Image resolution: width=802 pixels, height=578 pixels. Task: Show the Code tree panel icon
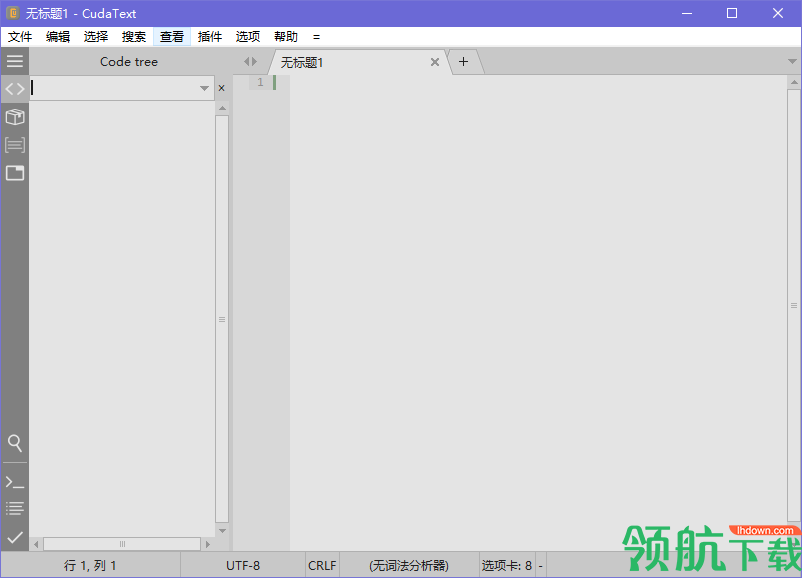15,89
